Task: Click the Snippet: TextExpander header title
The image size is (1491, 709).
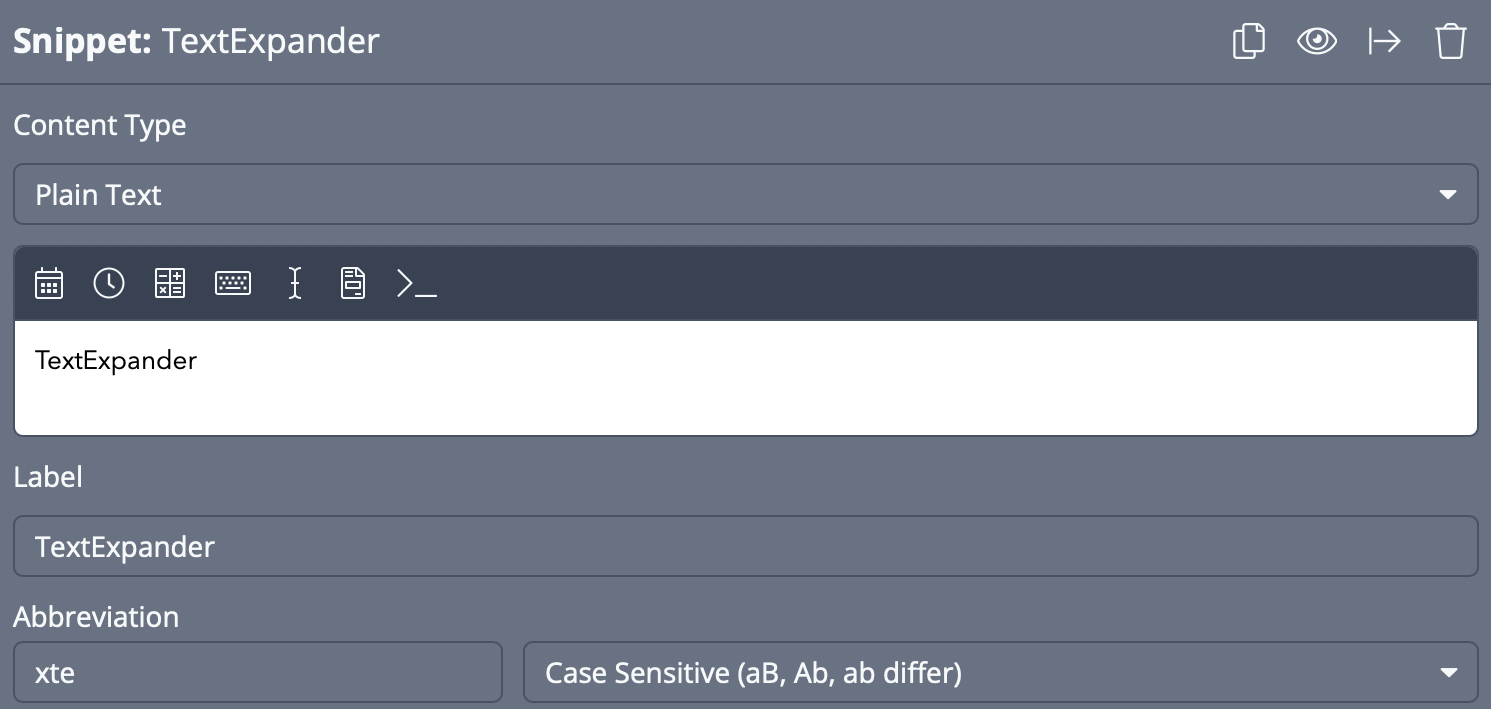Action: coord(196,42)
